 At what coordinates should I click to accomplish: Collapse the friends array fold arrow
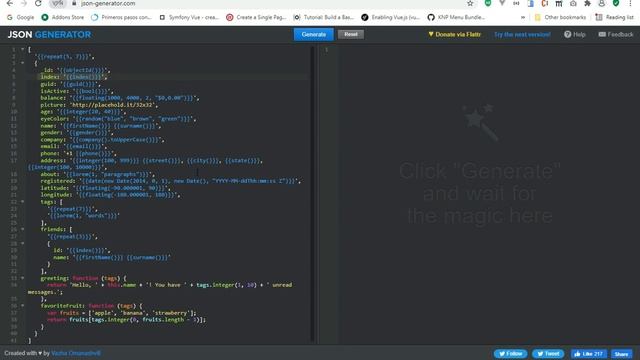(x=22, y=229)
